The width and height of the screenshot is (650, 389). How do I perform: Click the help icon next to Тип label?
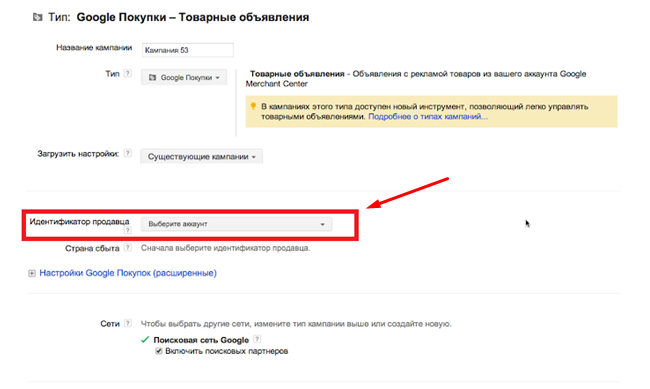click(x=128, y=73)
